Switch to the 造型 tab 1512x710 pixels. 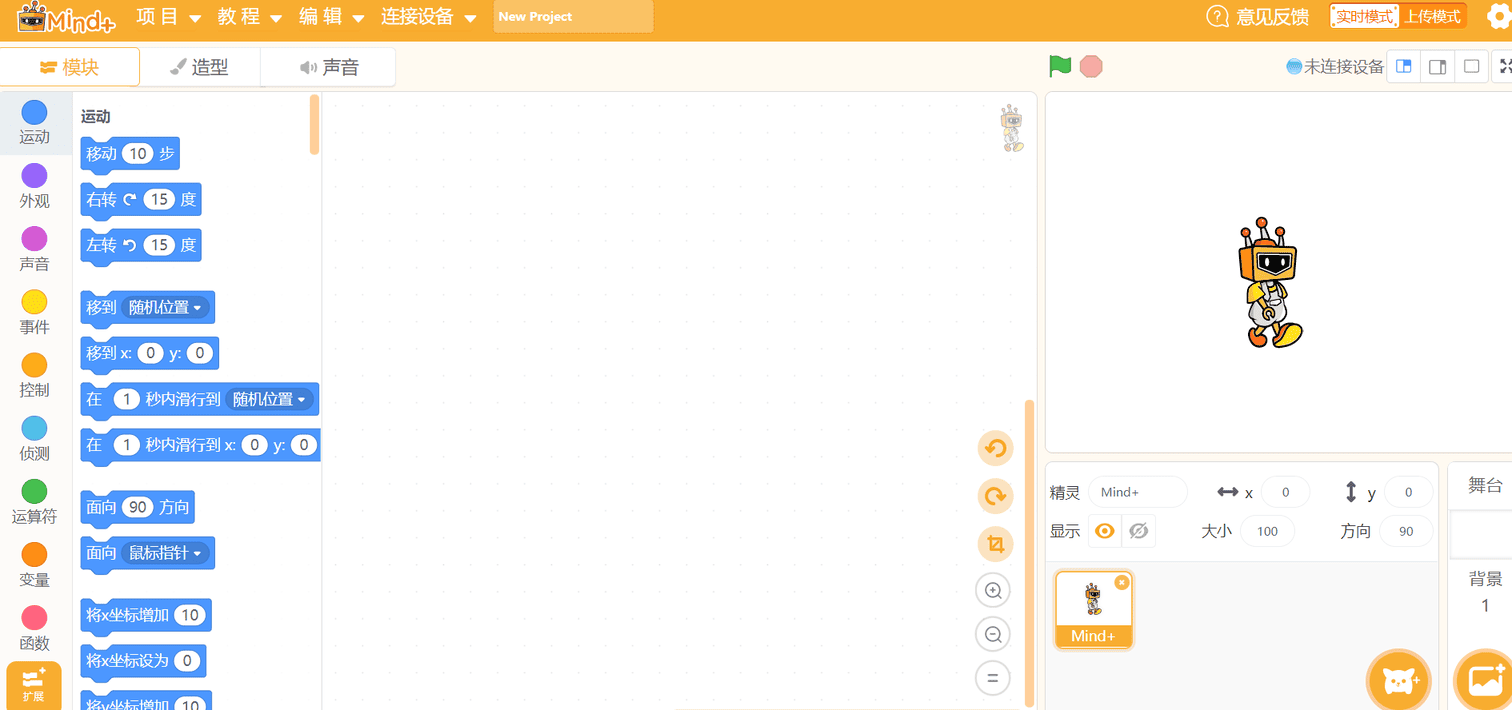200,67
